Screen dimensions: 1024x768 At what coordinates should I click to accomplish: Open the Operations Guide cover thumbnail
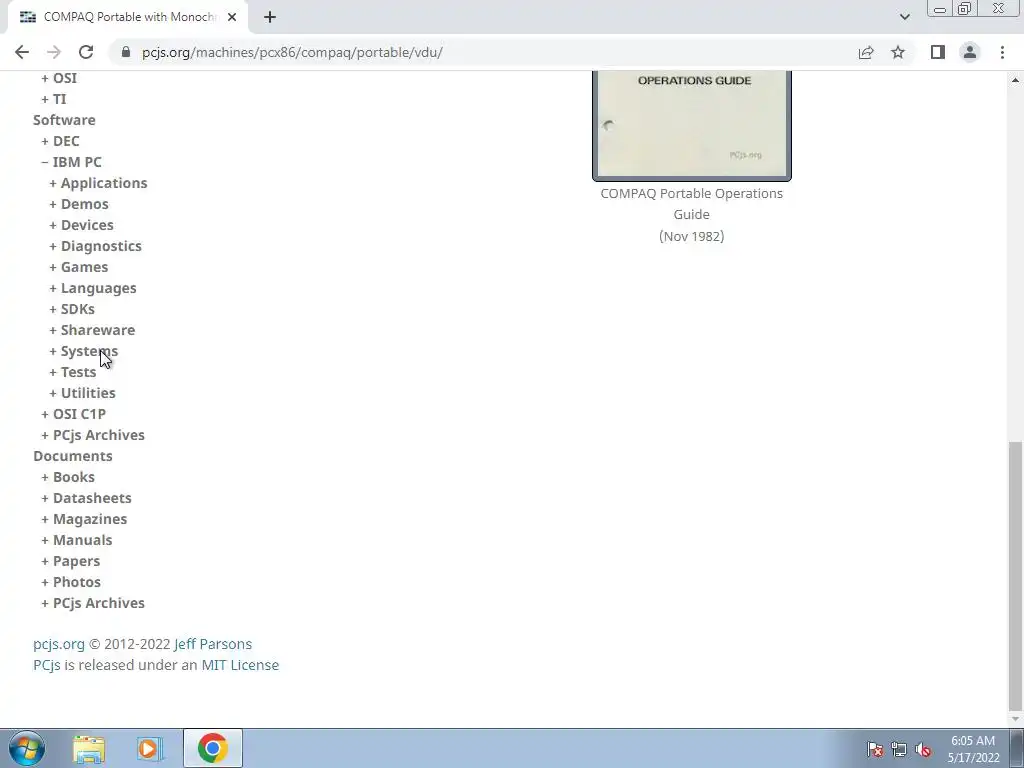[x=692, y=125]
